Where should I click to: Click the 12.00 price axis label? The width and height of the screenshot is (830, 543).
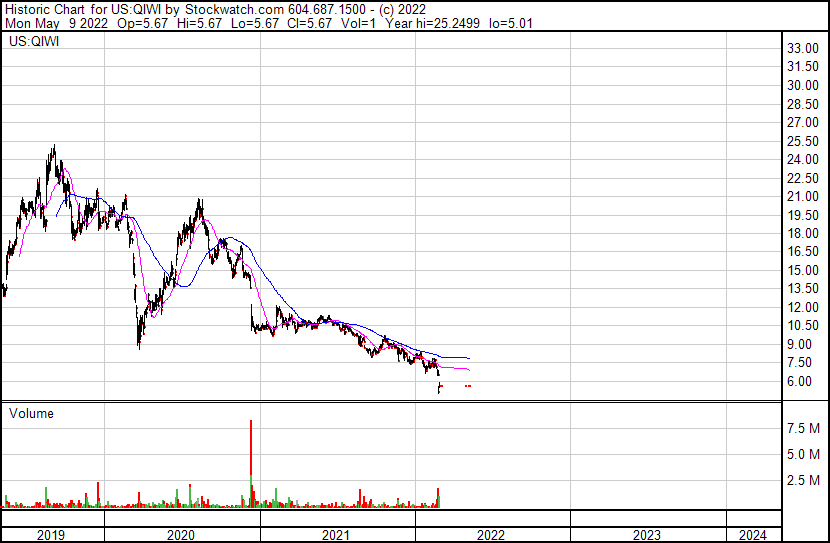pos(803,307)
